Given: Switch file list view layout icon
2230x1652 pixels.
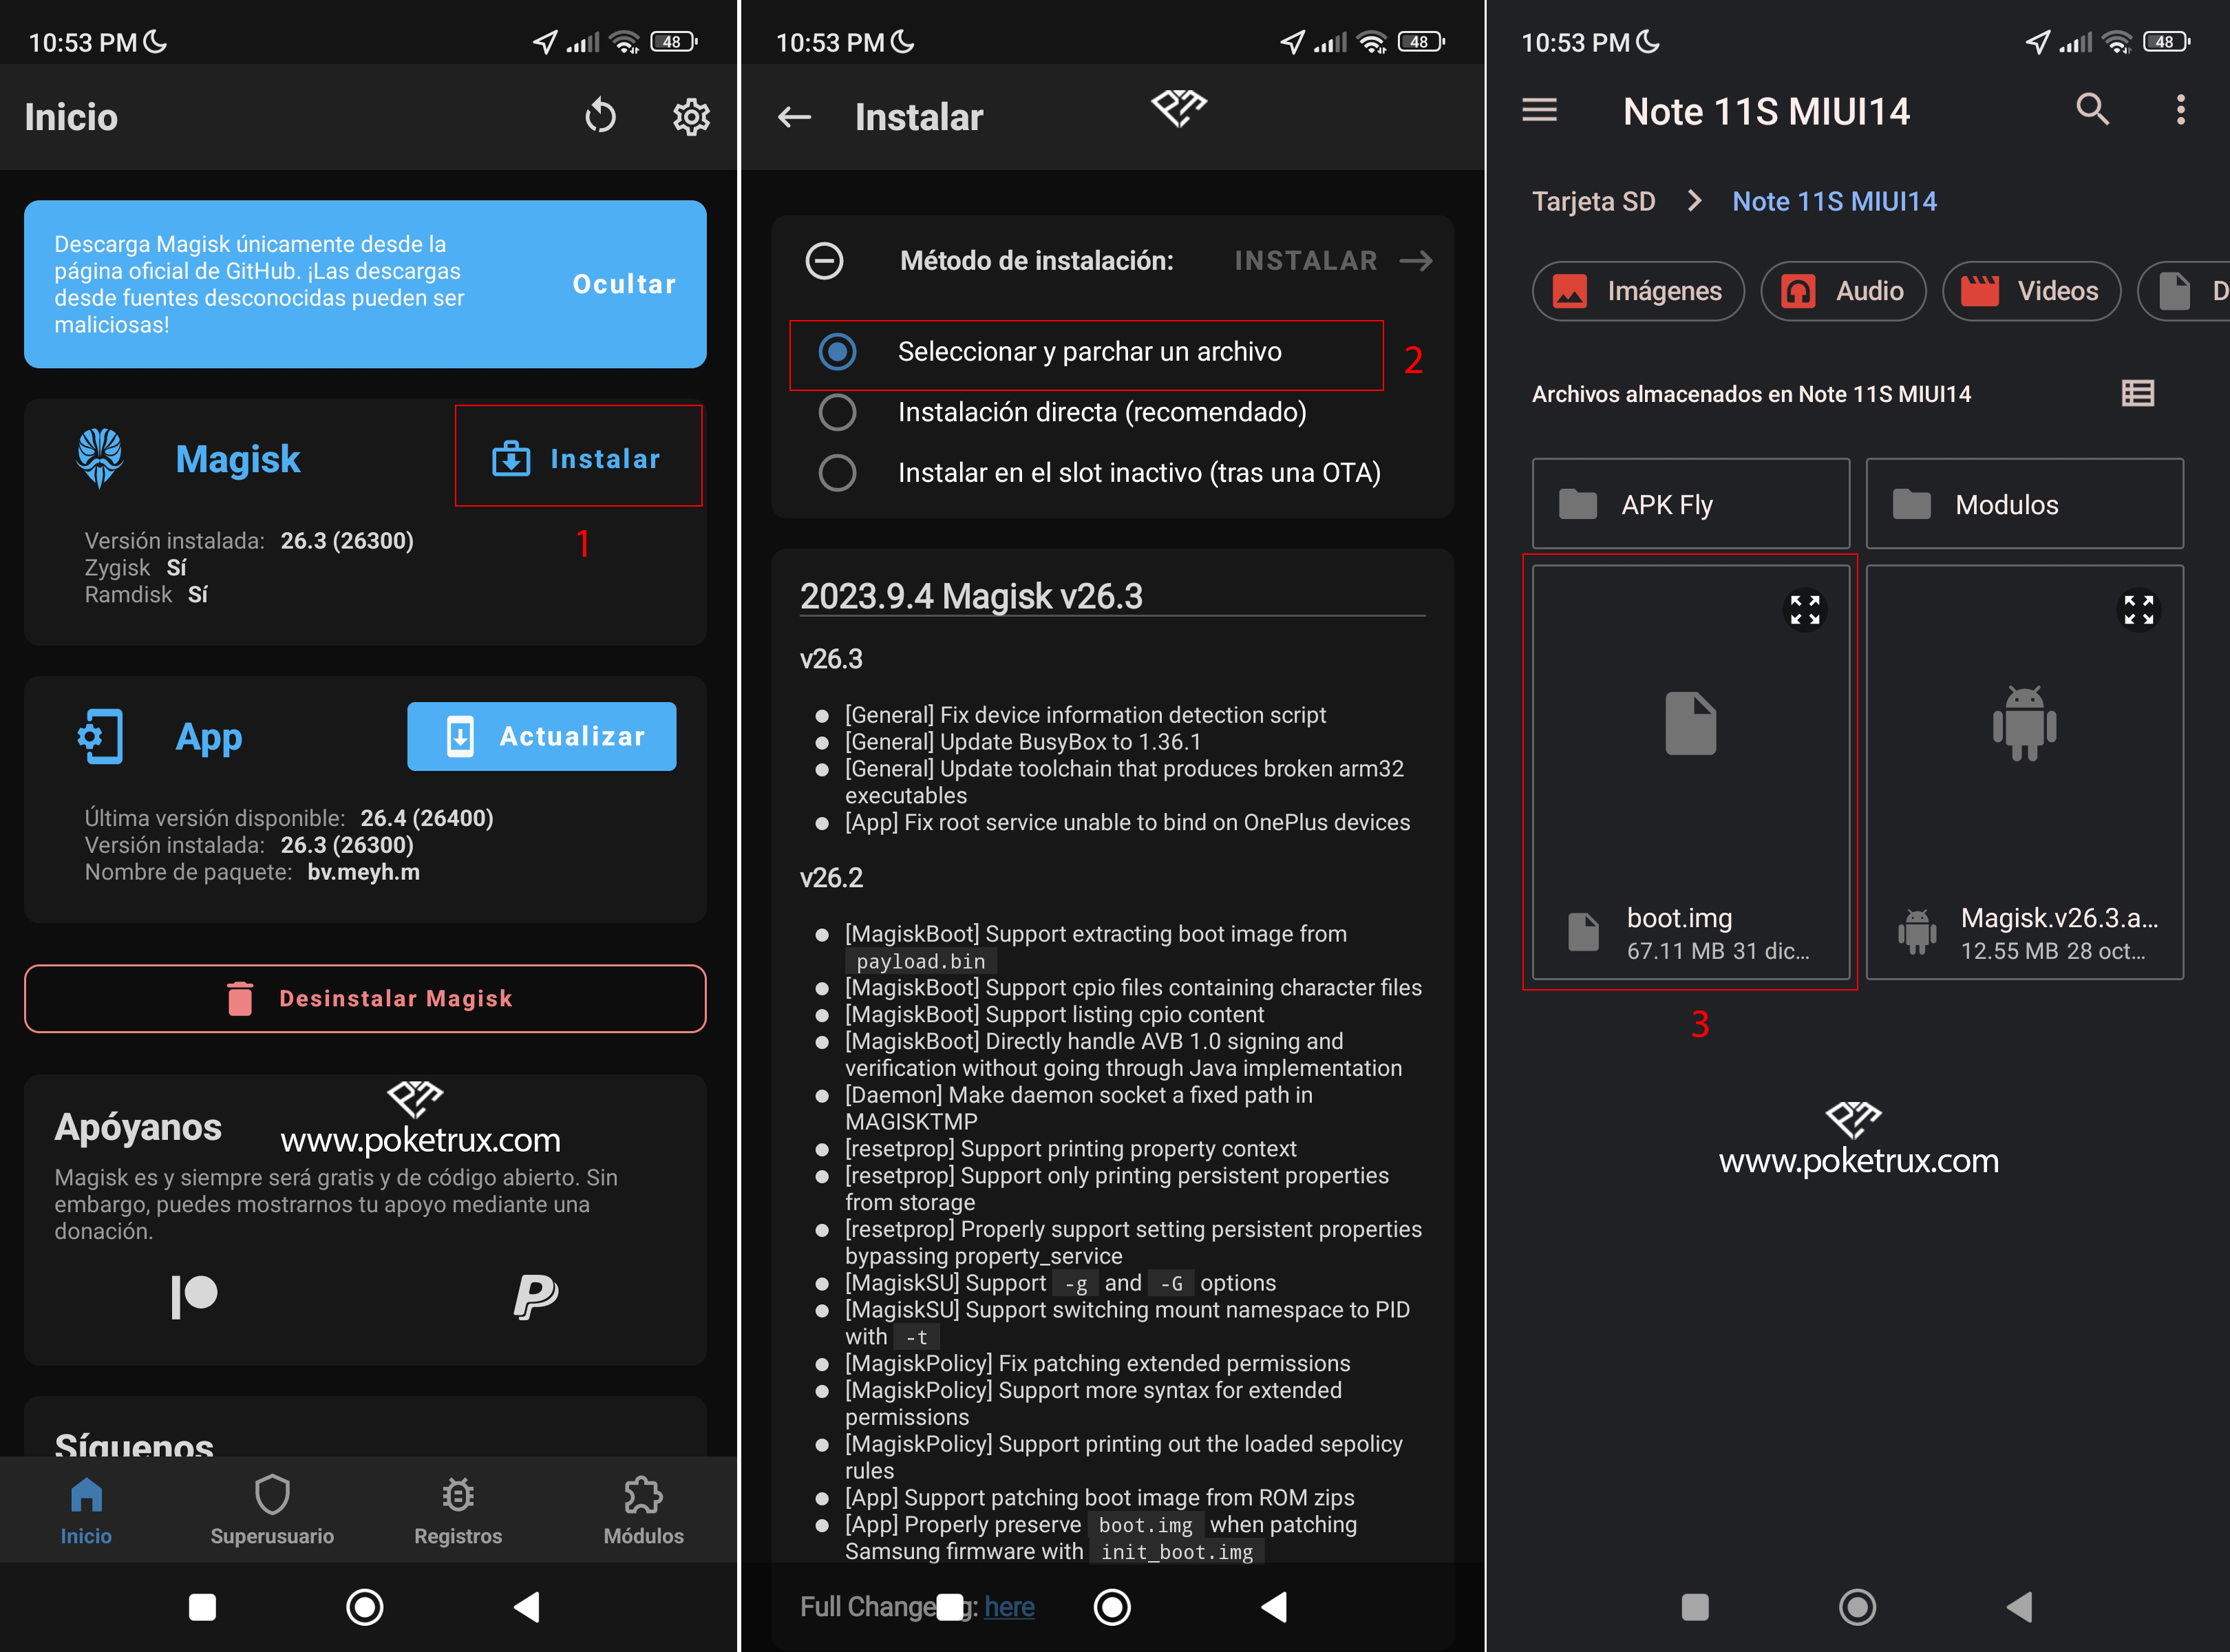Looking at the screenshot, I should point(2138,393).
